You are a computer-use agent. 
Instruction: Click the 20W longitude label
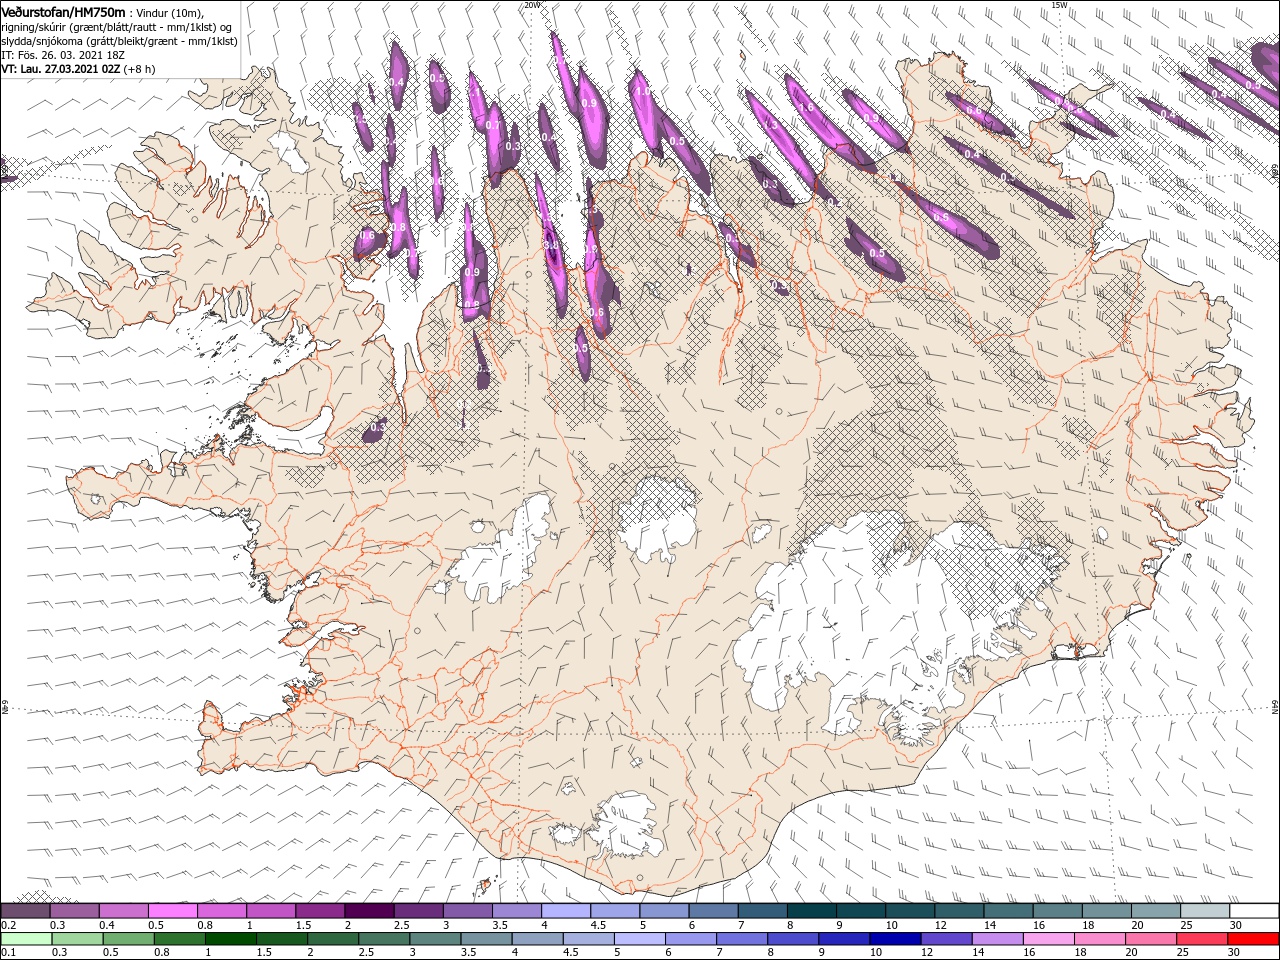pyautogui.click(x=532, y=5)
